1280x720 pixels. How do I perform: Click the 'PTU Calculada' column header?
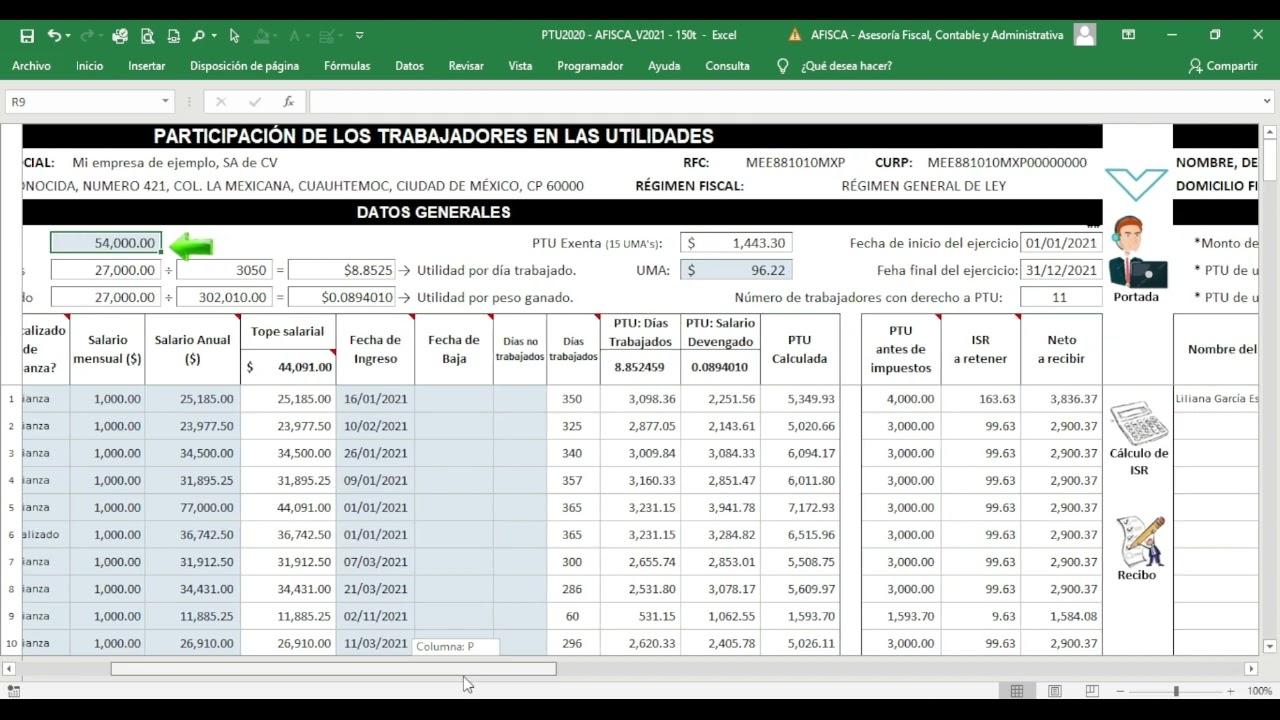click(x=799, y=349)
